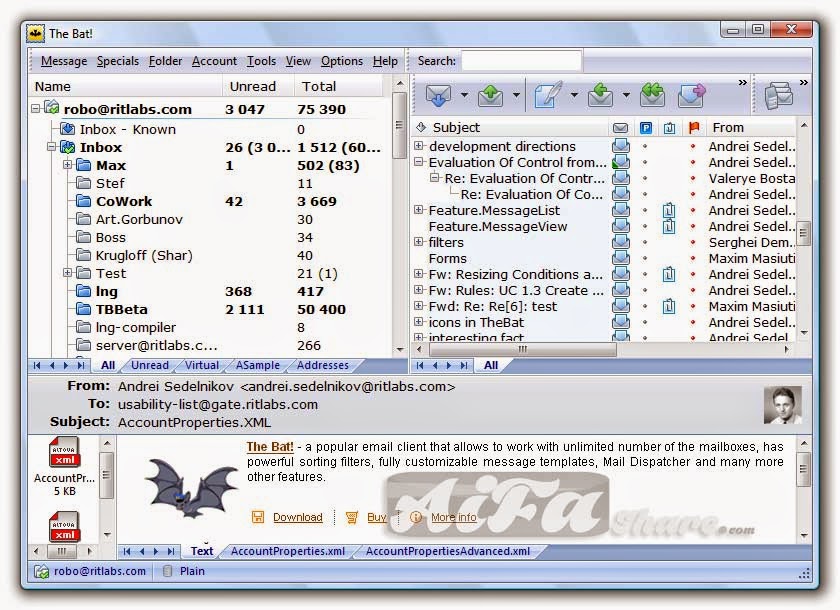Click the attachment clip on Feature.MessageList row
The image size is (840, 610).
click(x=669, y=210)
